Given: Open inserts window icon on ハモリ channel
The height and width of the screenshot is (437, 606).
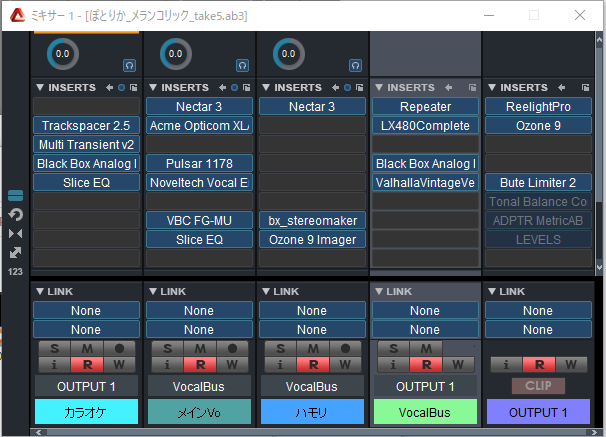Looking at the screenshot, I should click(359, 88).
